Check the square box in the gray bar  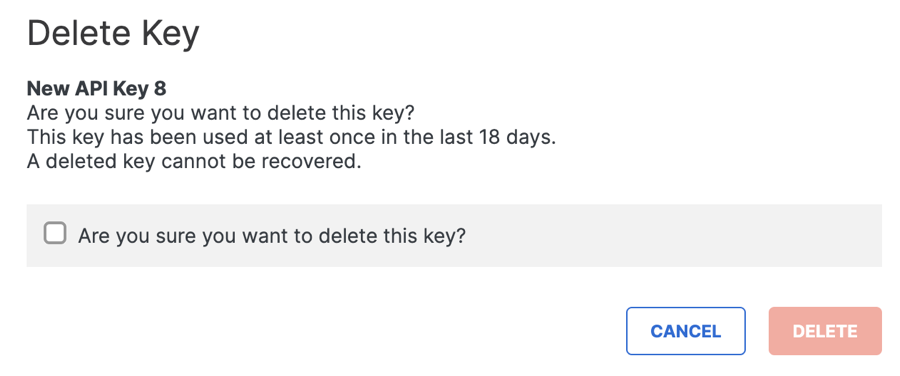55,234
